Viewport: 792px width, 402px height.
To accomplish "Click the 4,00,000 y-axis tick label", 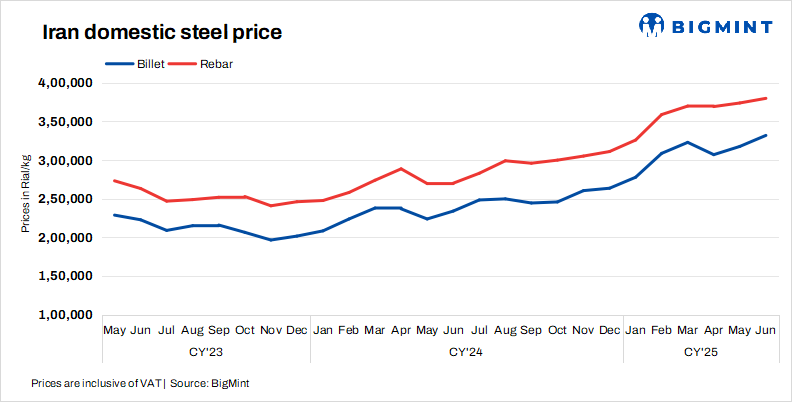I will click(x=67, y=83).
